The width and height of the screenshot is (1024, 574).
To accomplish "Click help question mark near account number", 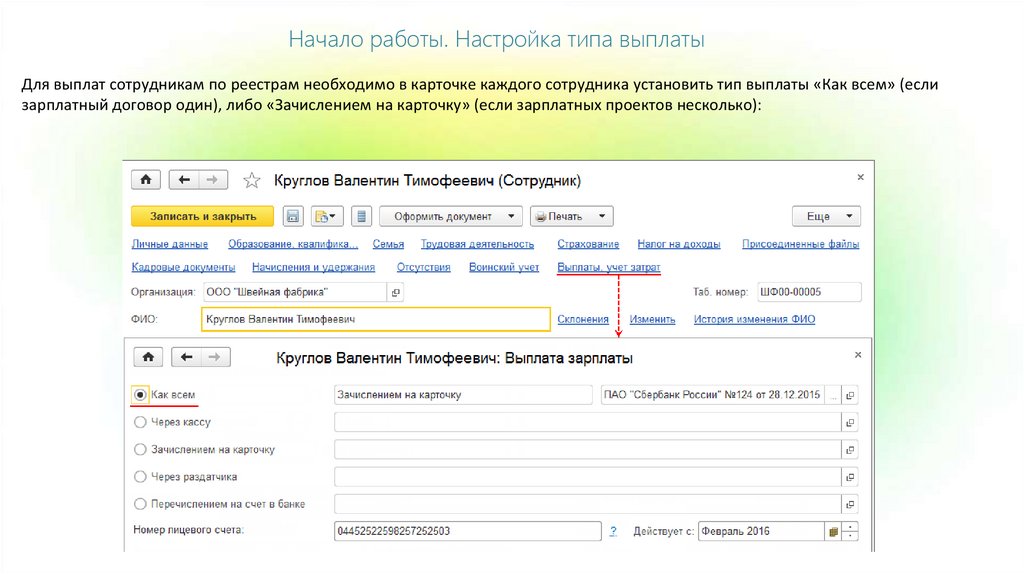I will click(613, 532).
